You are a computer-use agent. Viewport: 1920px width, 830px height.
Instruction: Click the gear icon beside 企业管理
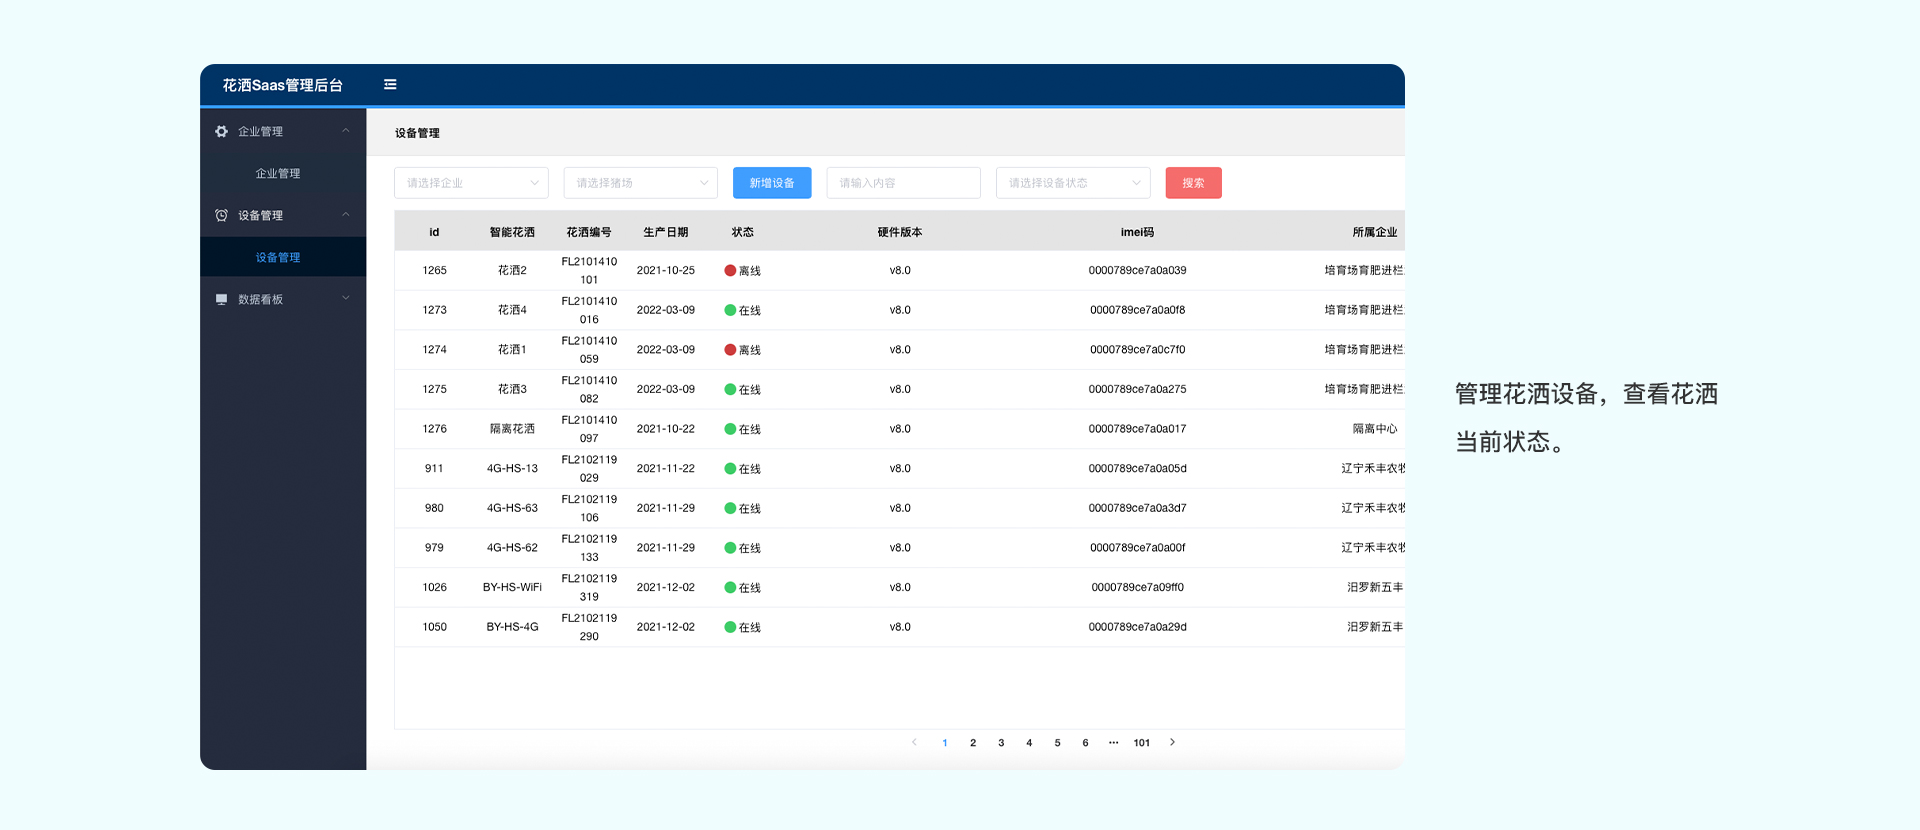click(x=221, y=131)
